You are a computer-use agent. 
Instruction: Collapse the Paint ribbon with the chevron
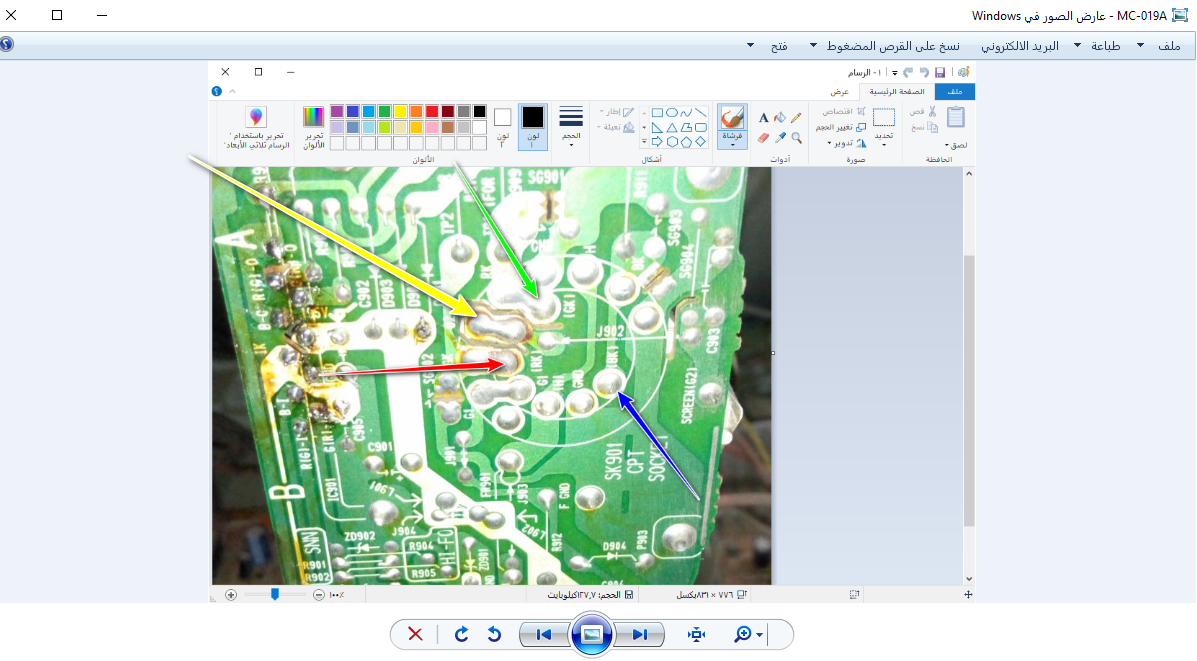coord(233,92)
